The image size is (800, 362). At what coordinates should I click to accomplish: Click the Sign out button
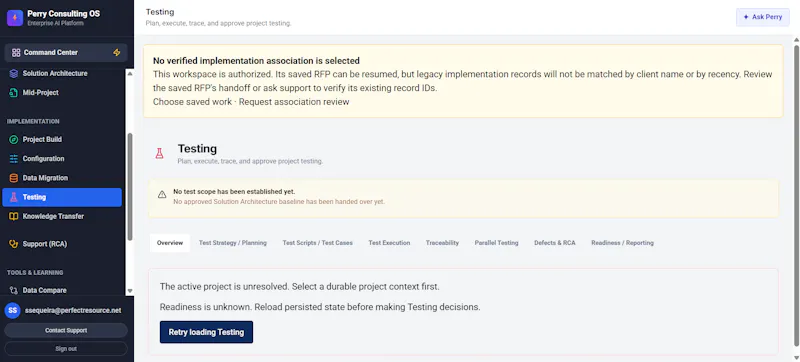tap(66, 349)
